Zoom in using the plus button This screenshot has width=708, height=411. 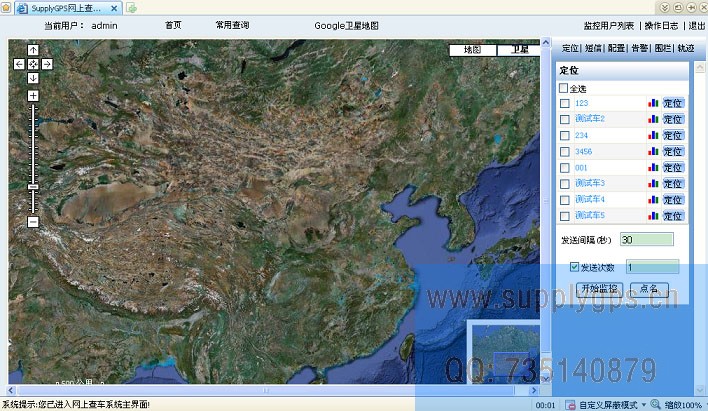[33, 96]
